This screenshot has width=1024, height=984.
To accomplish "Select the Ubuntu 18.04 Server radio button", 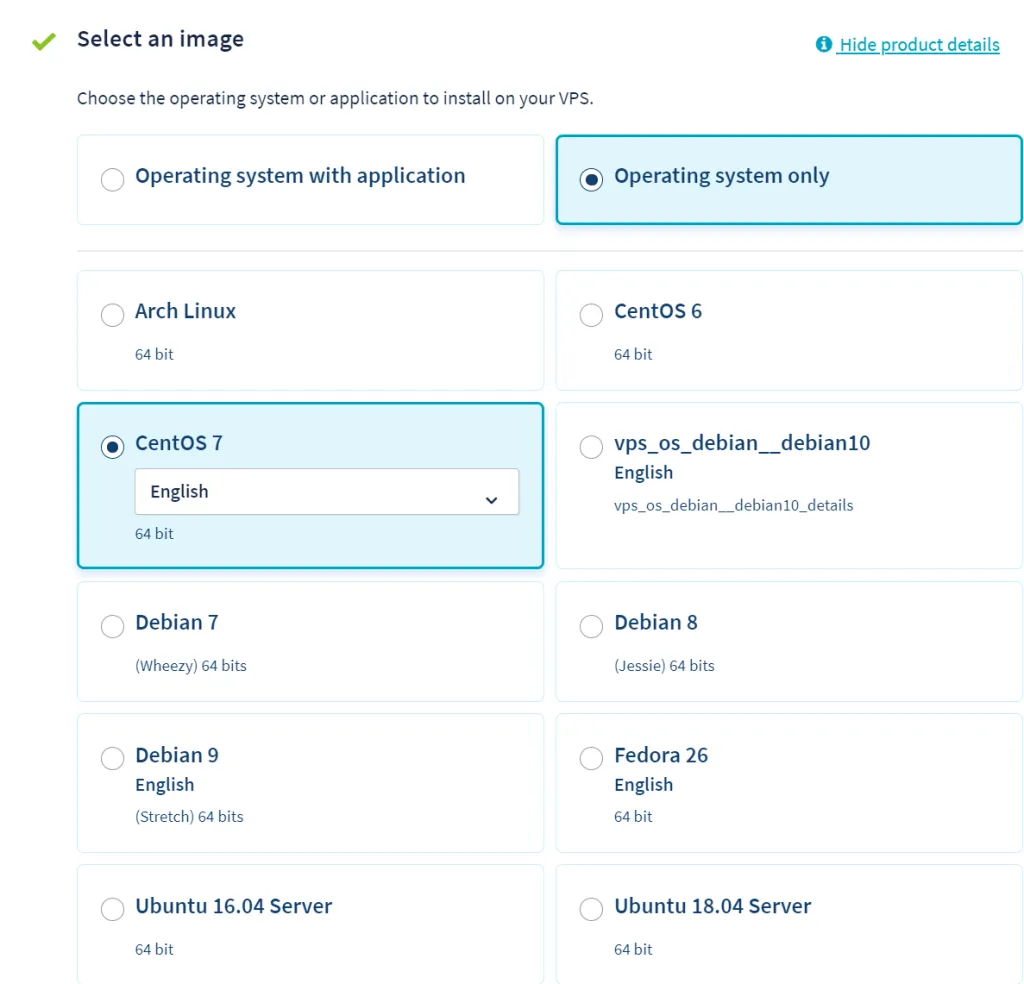I will pyautogui.click(x=591, y=909).
